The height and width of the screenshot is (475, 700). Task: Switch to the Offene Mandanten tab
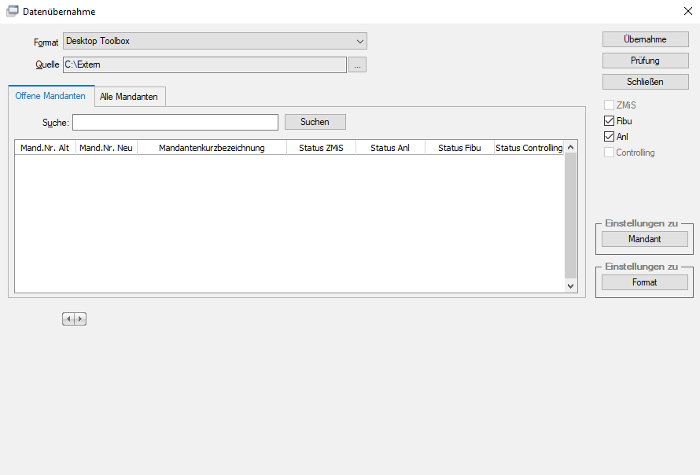(50, 96)
